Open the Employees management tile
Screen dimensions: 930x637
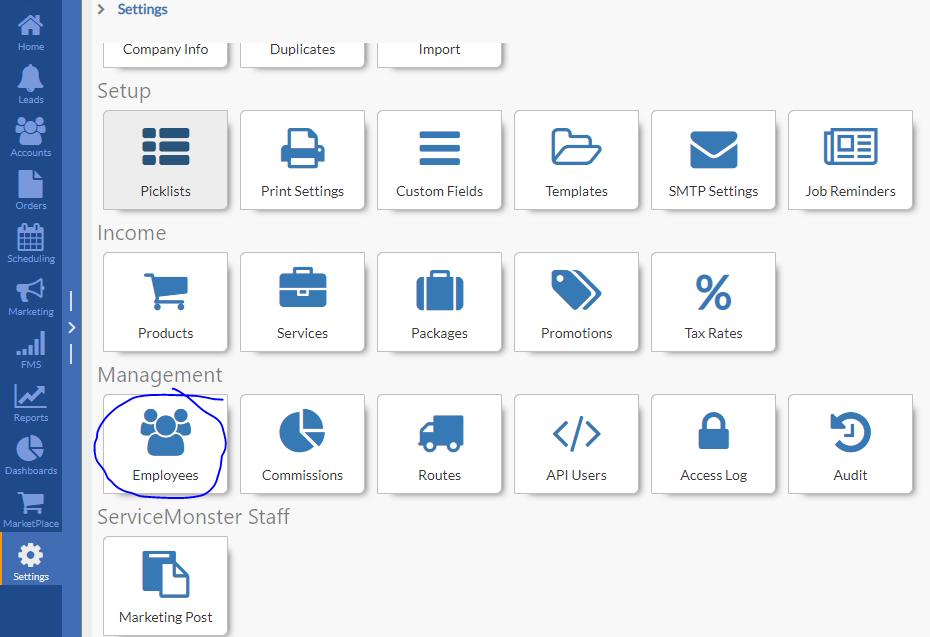pos(165,443)
